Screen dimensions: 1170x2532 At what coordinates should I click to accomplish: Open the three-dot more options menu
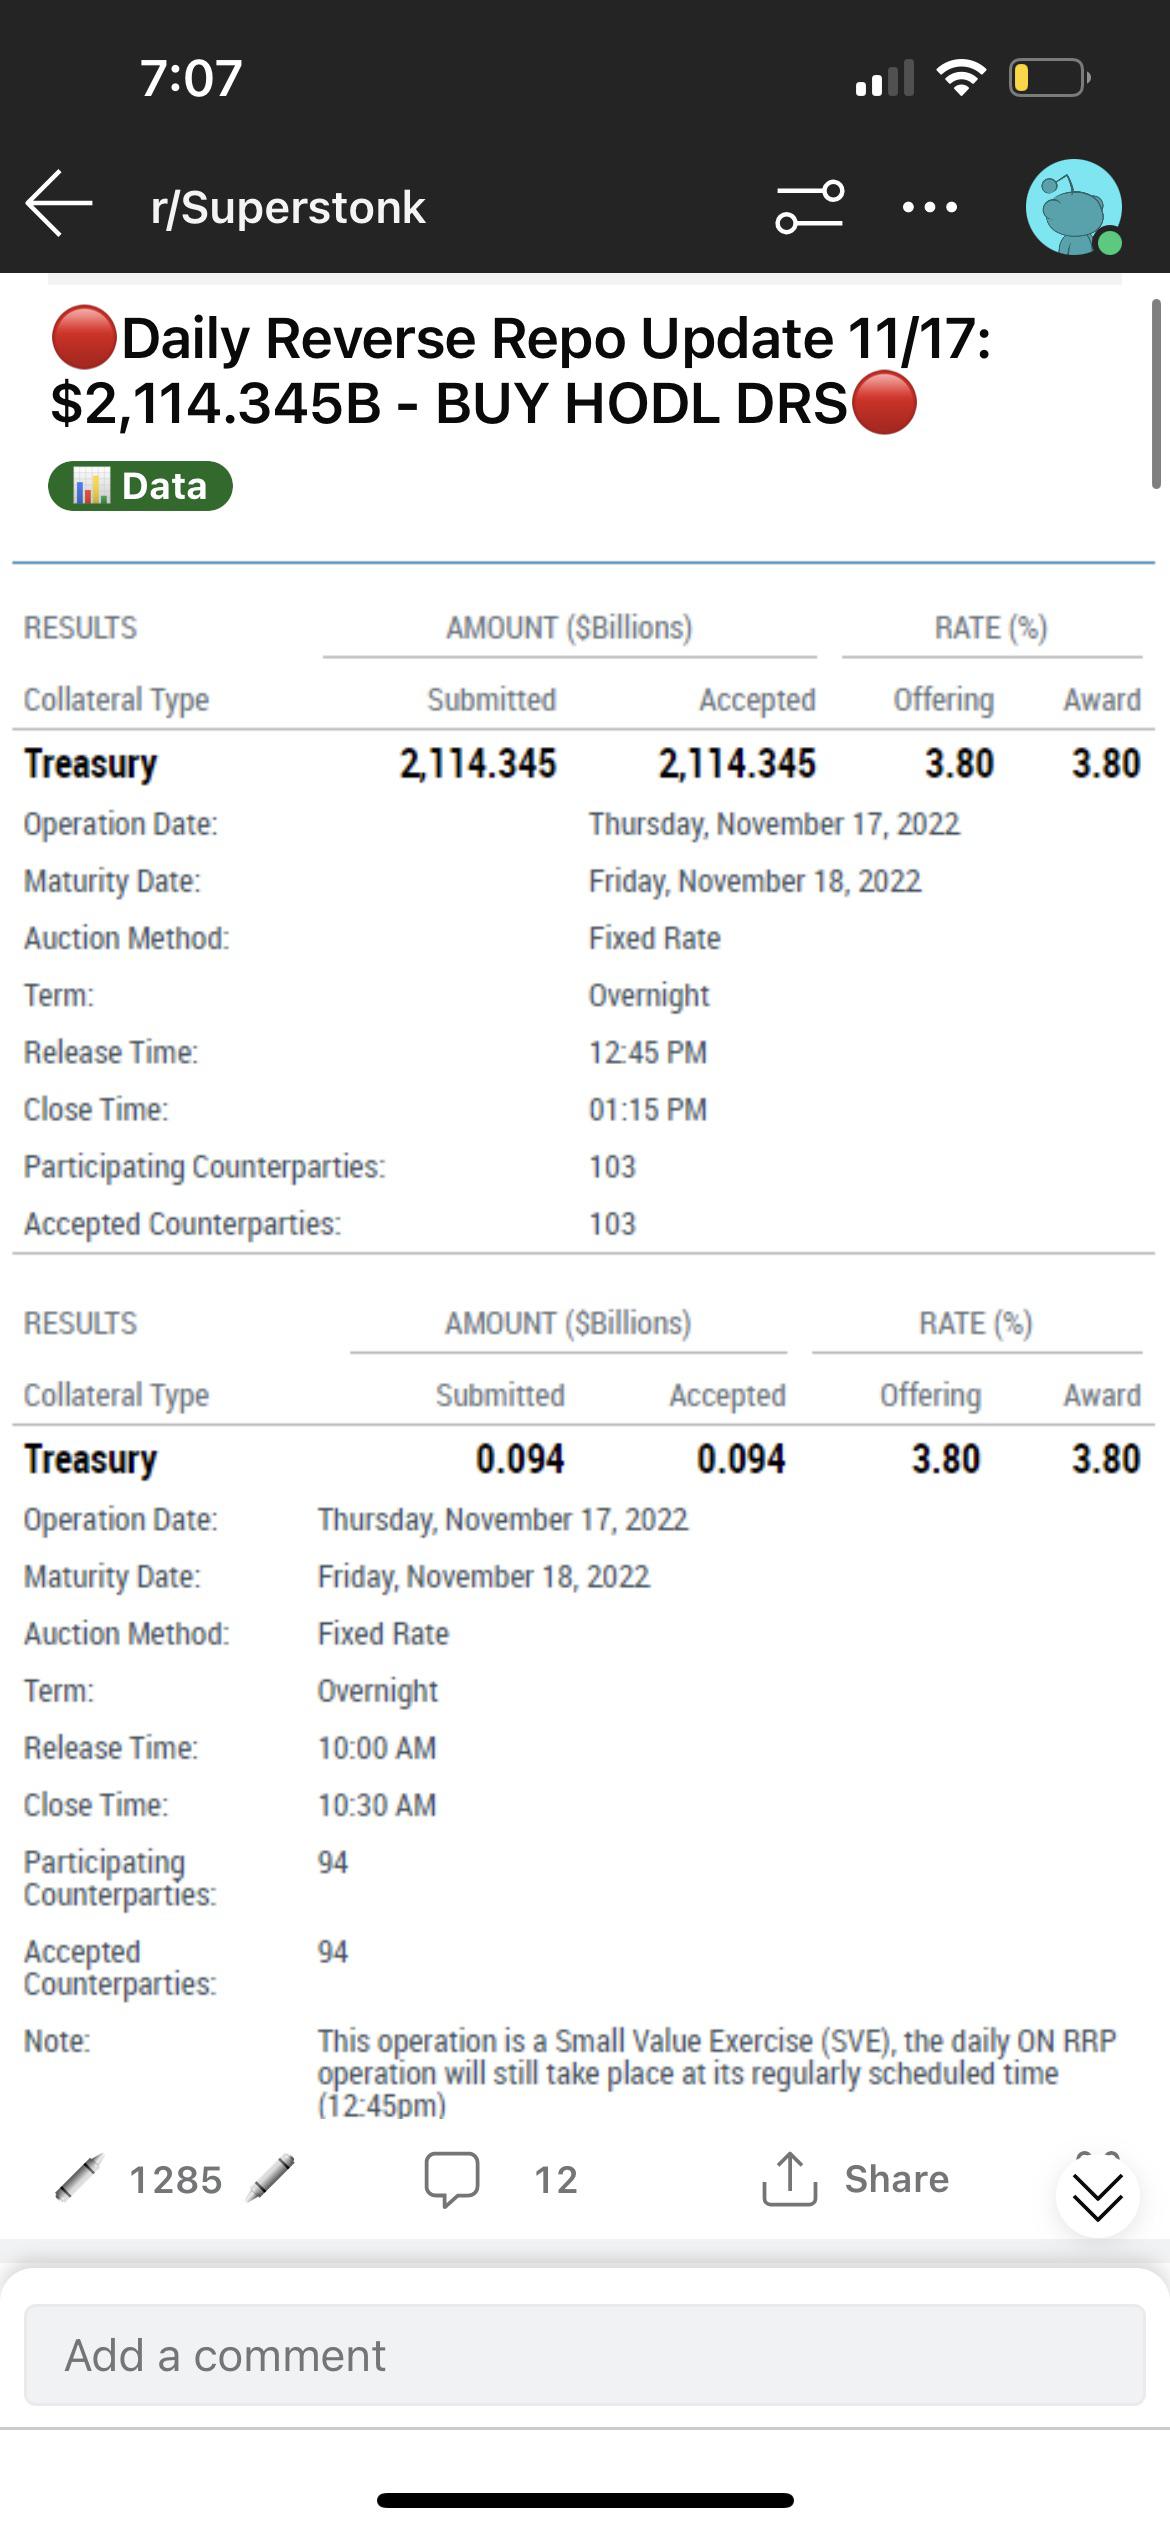[x=929, y=207]
